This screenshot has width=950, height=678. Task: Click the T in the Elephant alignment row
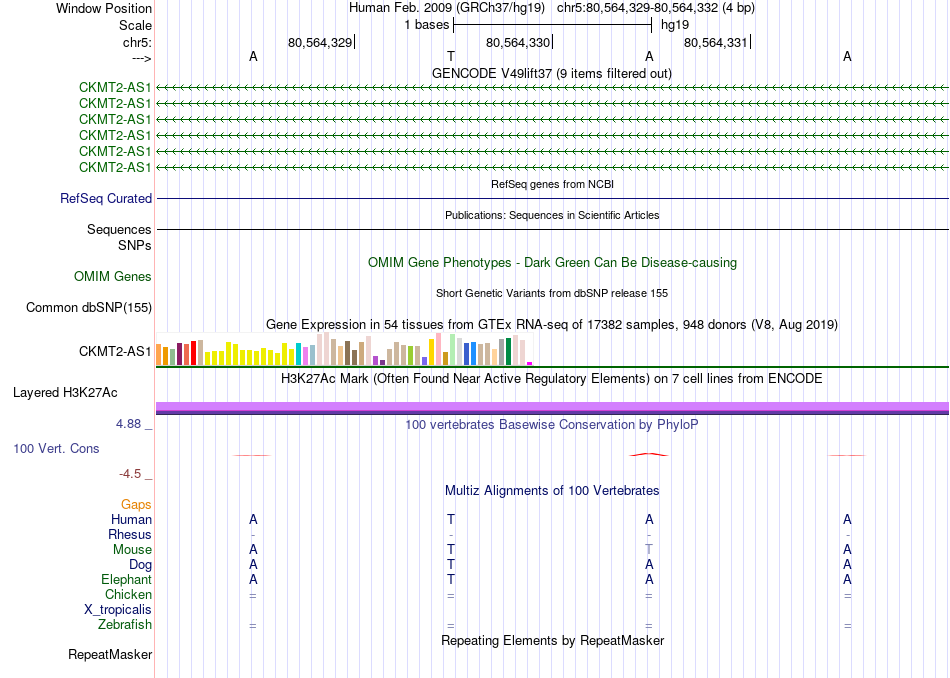pos(451,580)
